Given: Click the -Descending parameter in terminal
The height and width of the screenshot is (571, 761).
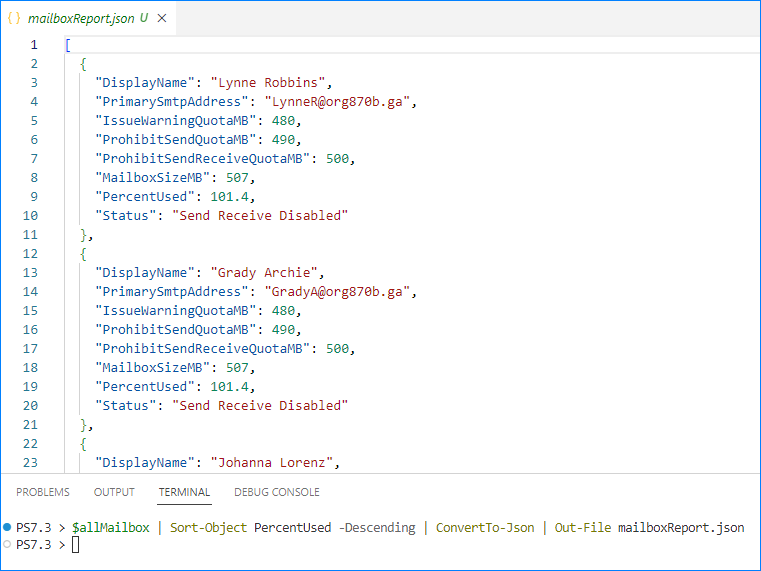Looking at the screenshot, I should tap(377, 527).
